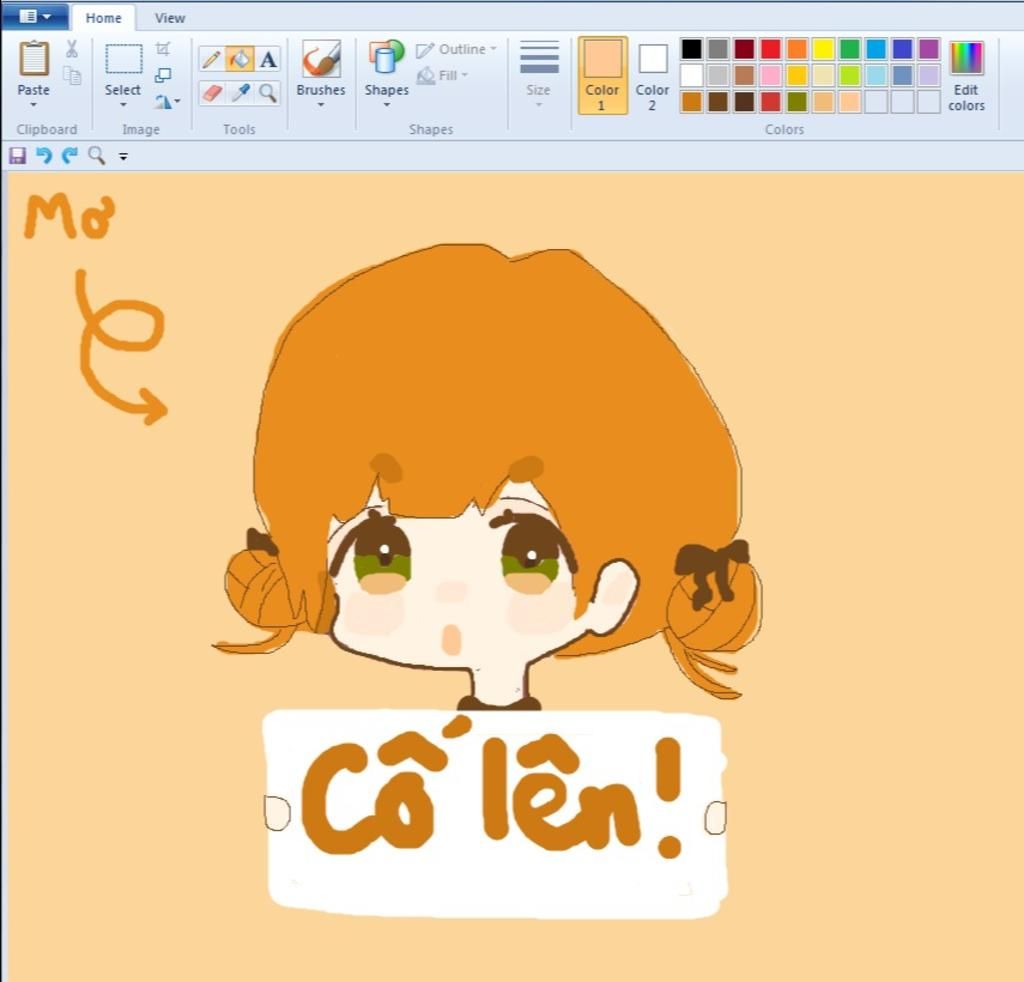Click the Copy icon
Image resolution: width=1024 pixels, height=982 pixels.
pyautogui.click(x=72, y=76)
